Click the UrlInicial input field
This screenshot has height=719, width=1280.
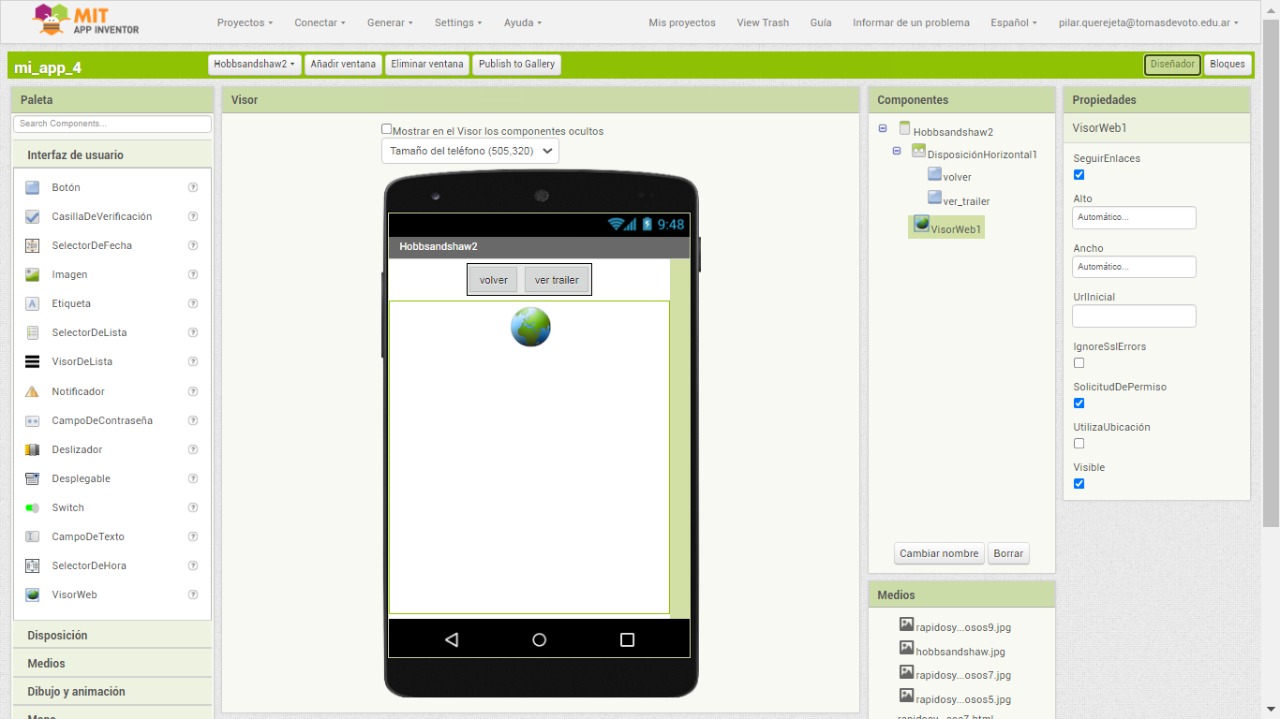[1134, 316]
